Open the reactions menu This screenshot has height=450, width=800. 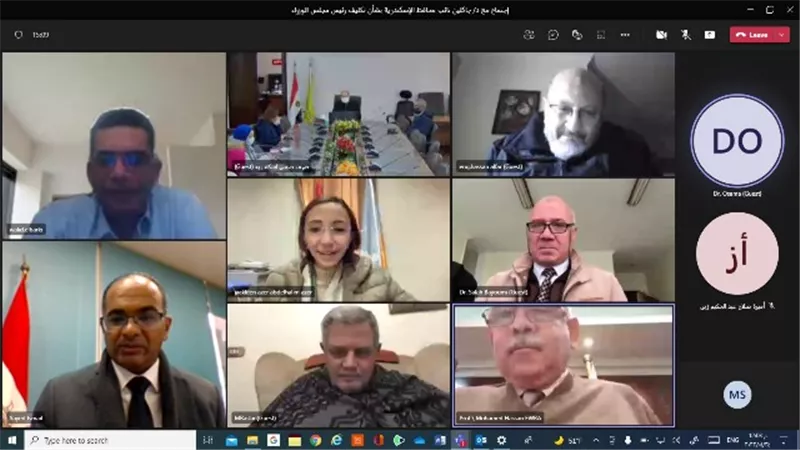click(x=577, y=35)
